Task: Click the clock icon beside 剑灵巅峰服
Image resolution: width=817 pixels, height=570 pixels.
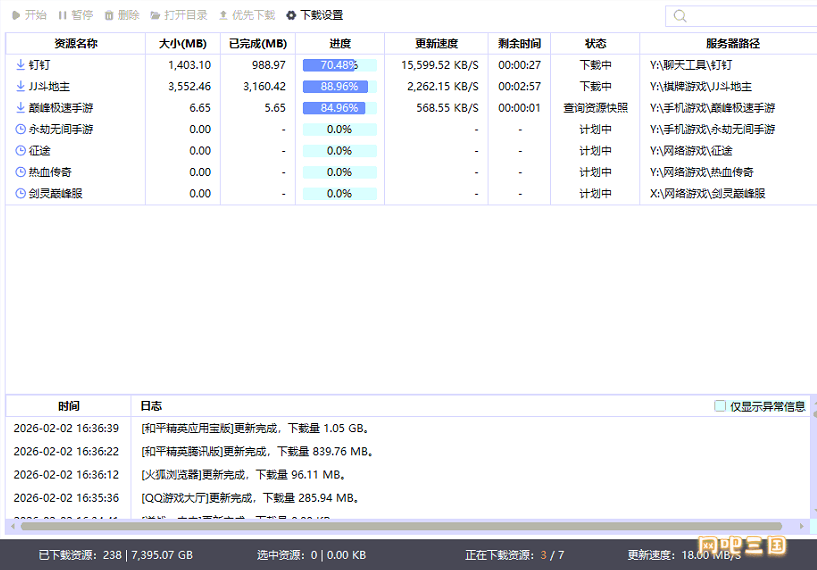Action: pyautogui.click(x=20, y=193)
